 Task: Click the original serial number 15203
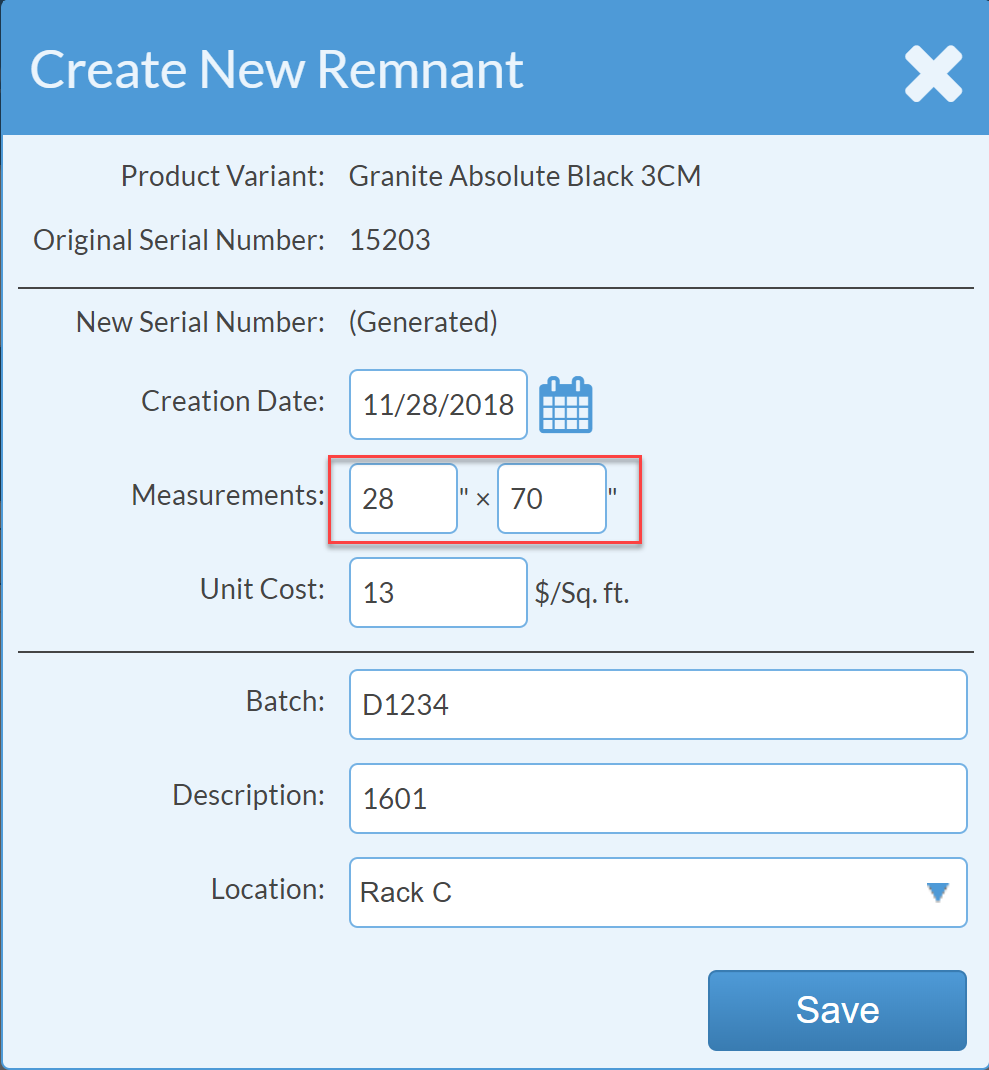[x=389, y=241]
